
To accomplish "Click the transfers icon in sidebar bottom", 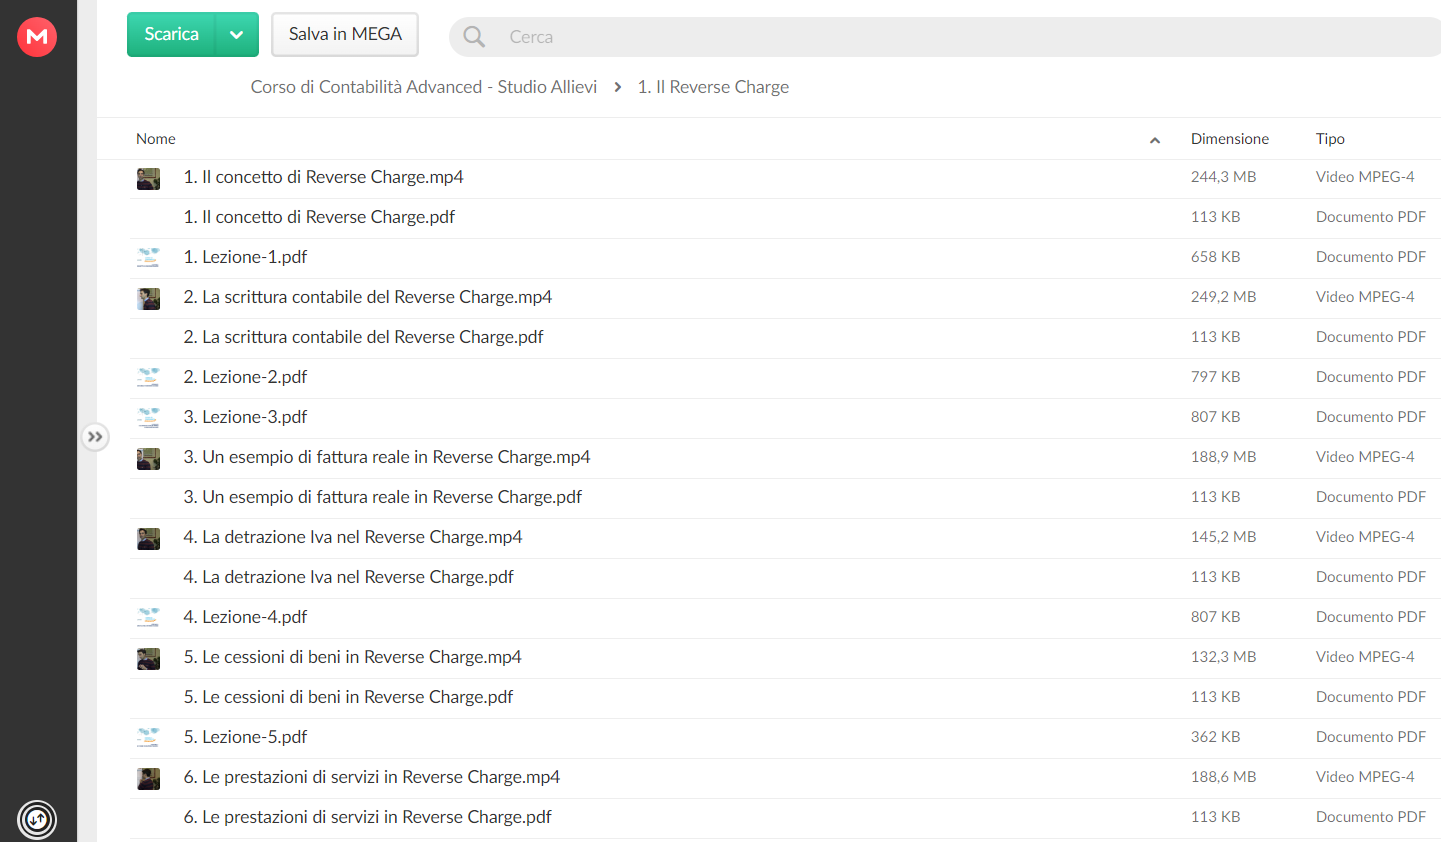I will 37,820.
